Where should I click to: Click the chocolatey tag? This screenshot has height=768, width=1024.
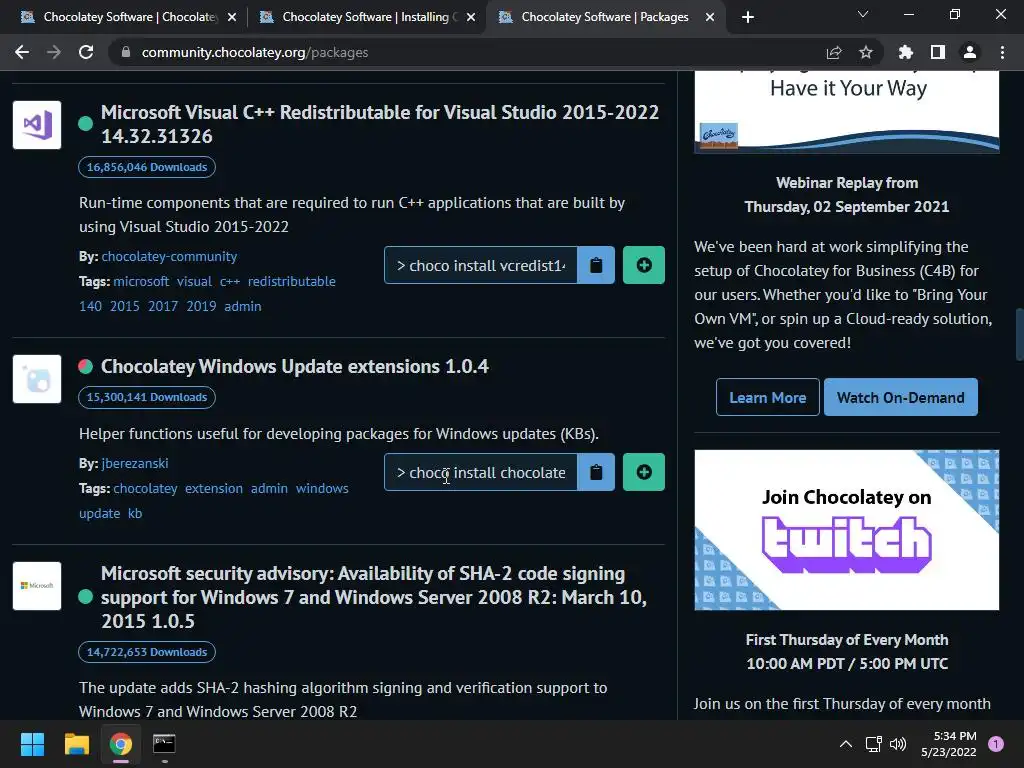145,488
